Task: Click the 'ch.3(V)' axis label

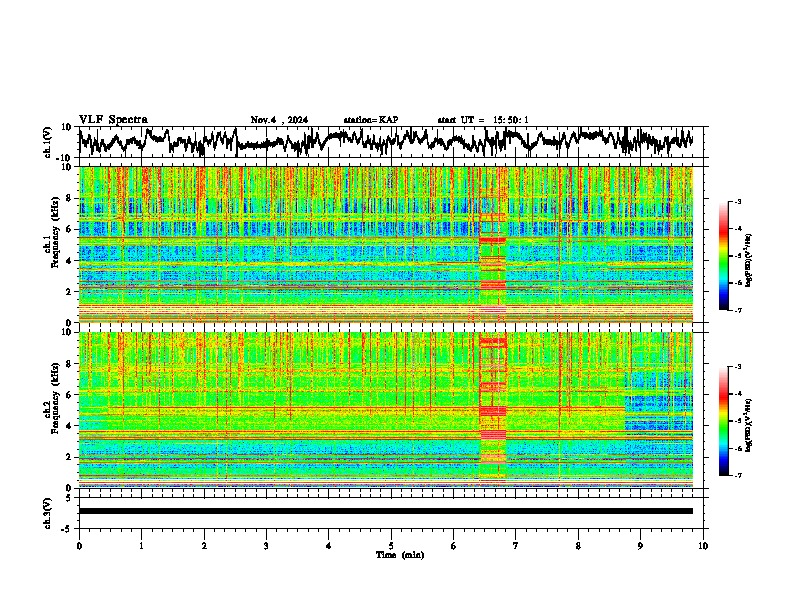Action: click(47, 513)
